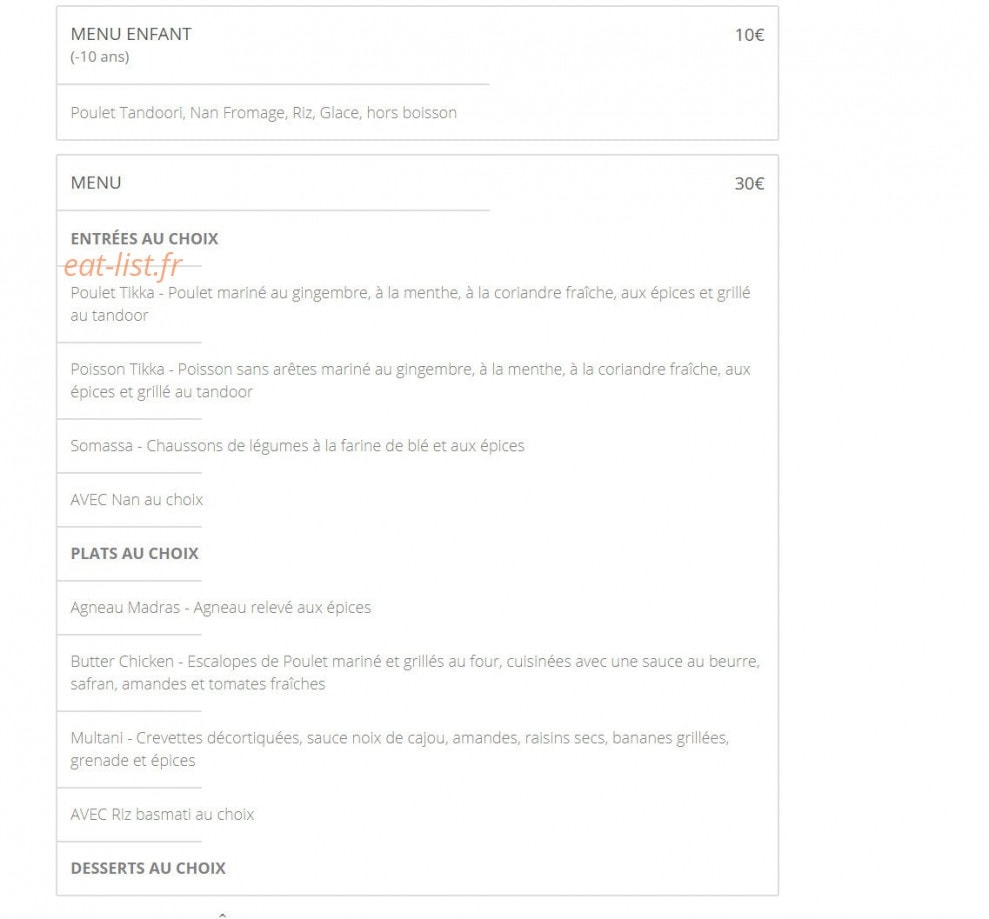Click AVEC Riz basmati au choix
The image size is (989, 919).
point(162,814)
